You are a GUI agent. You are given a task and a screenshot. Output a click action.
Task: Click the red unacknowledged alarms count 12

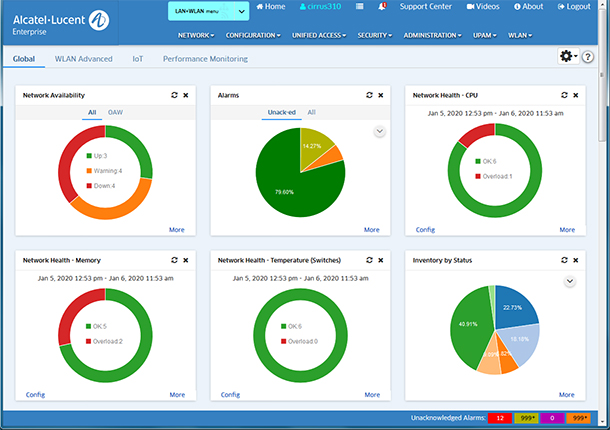pos(501,417)
